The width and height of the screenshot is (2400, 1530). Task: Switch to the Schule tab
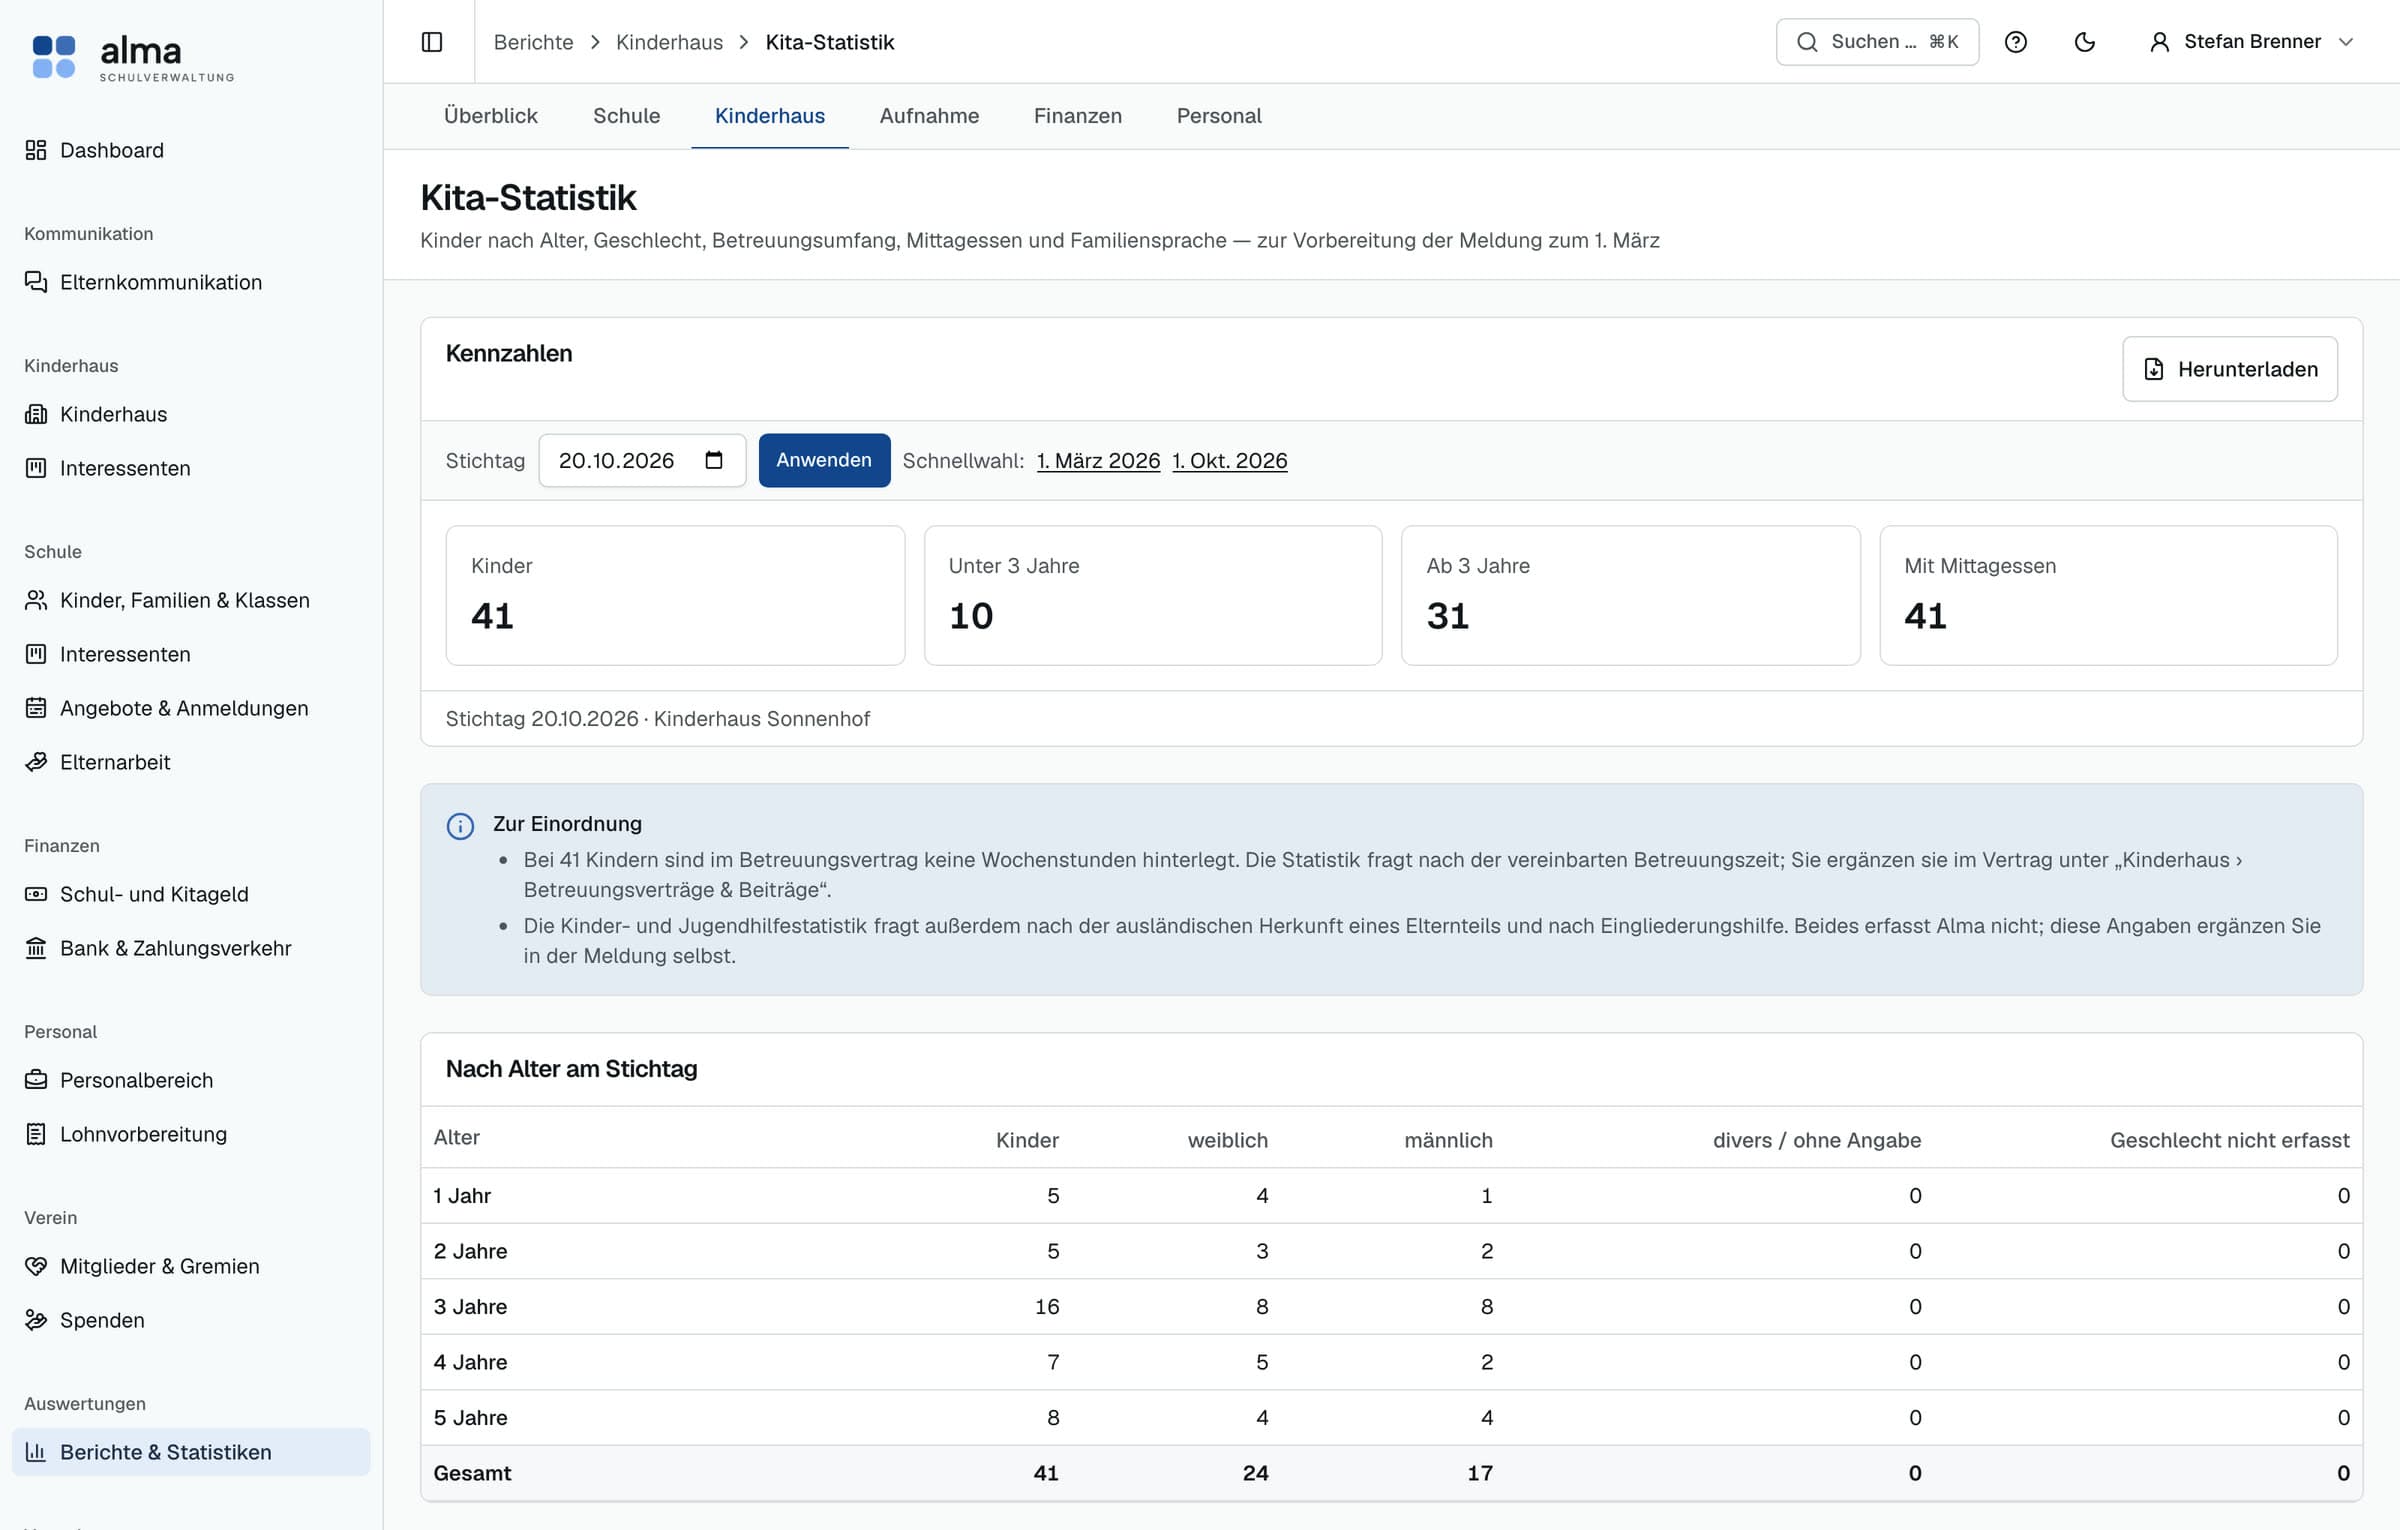627,116
